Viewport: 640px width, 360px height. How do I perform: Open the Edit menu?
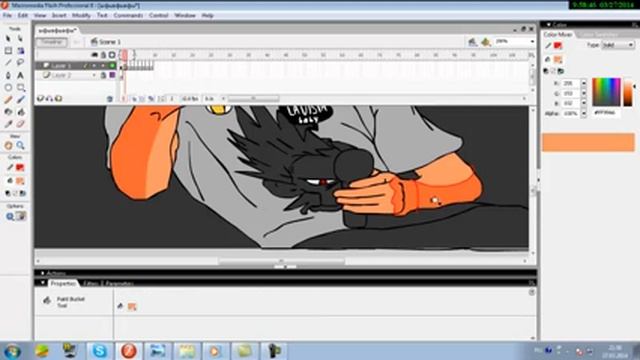pos(22,16)
